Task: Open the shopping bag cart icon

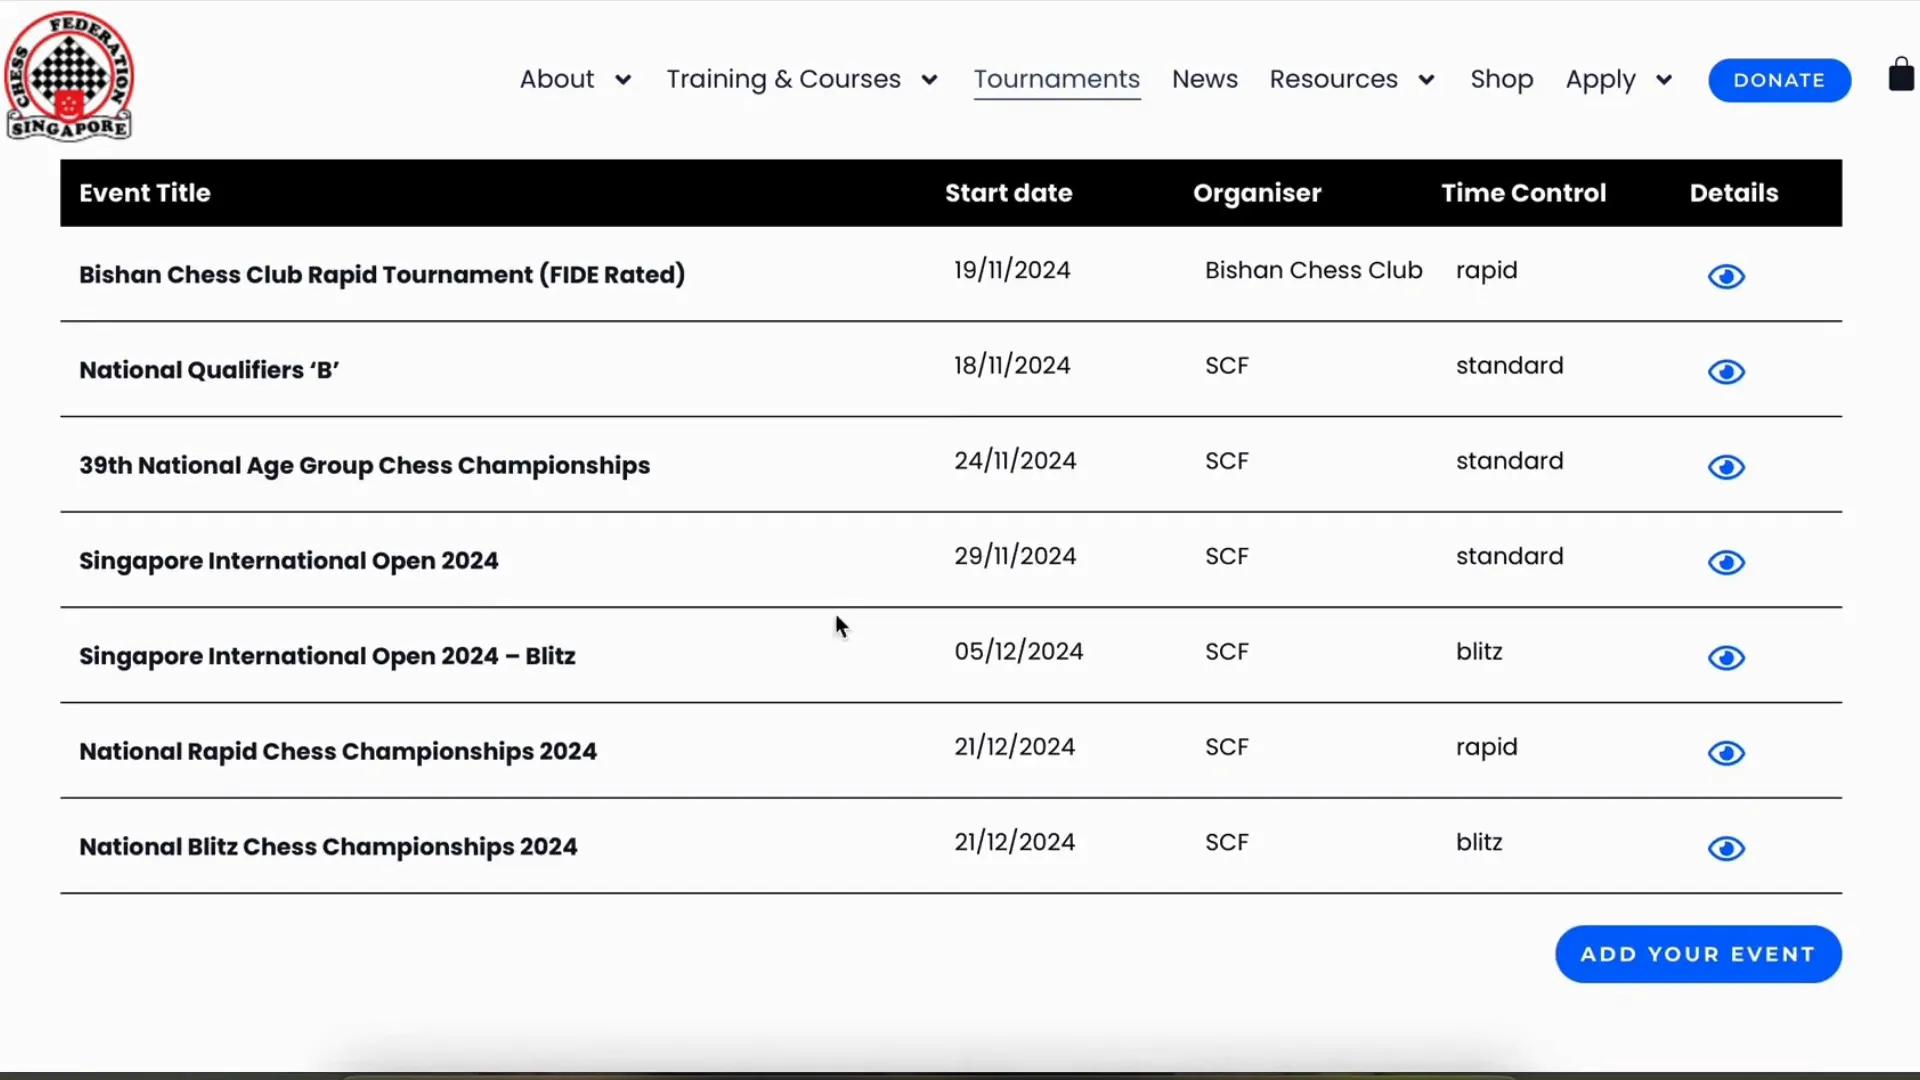Action: click(x=1900, y=76)
